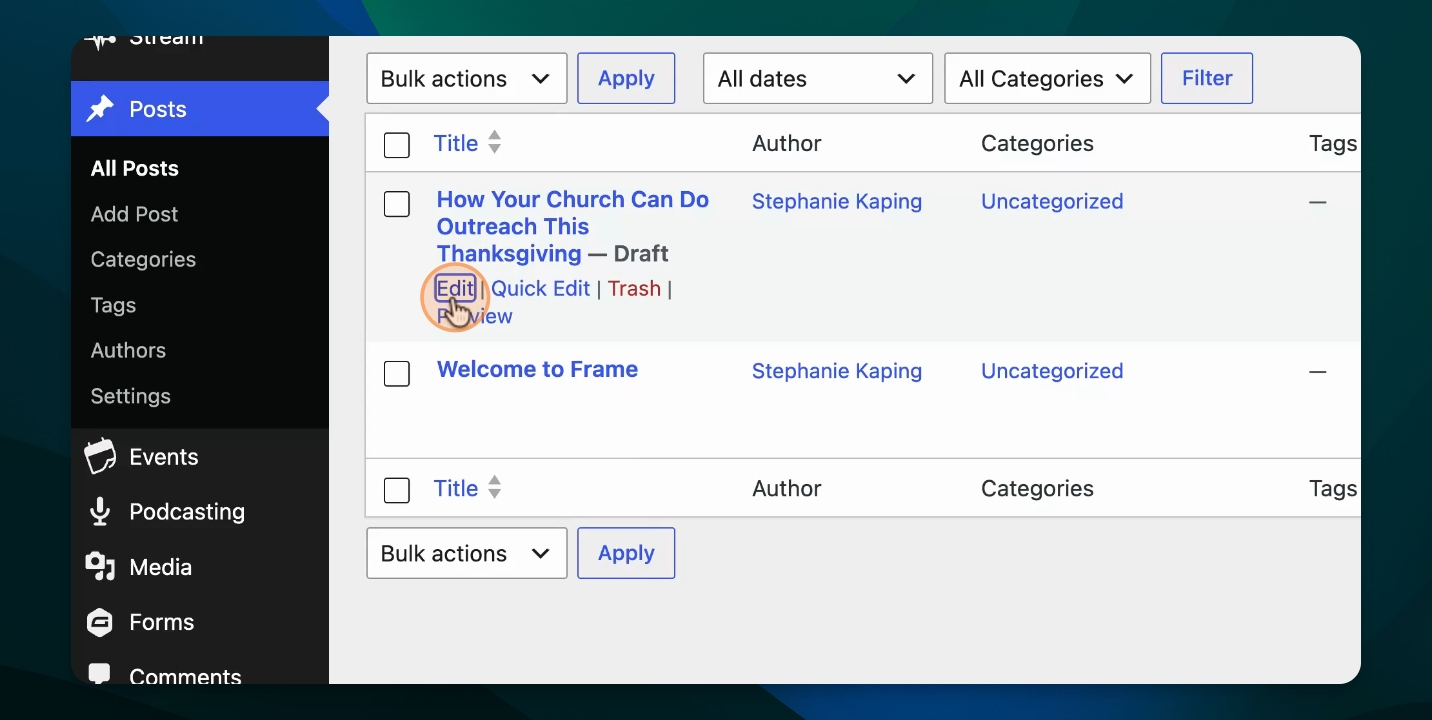This screenshot has height=720, width=1432.
Task: Check the Welcome to Frame post checkbox
Action: [397, 374]
